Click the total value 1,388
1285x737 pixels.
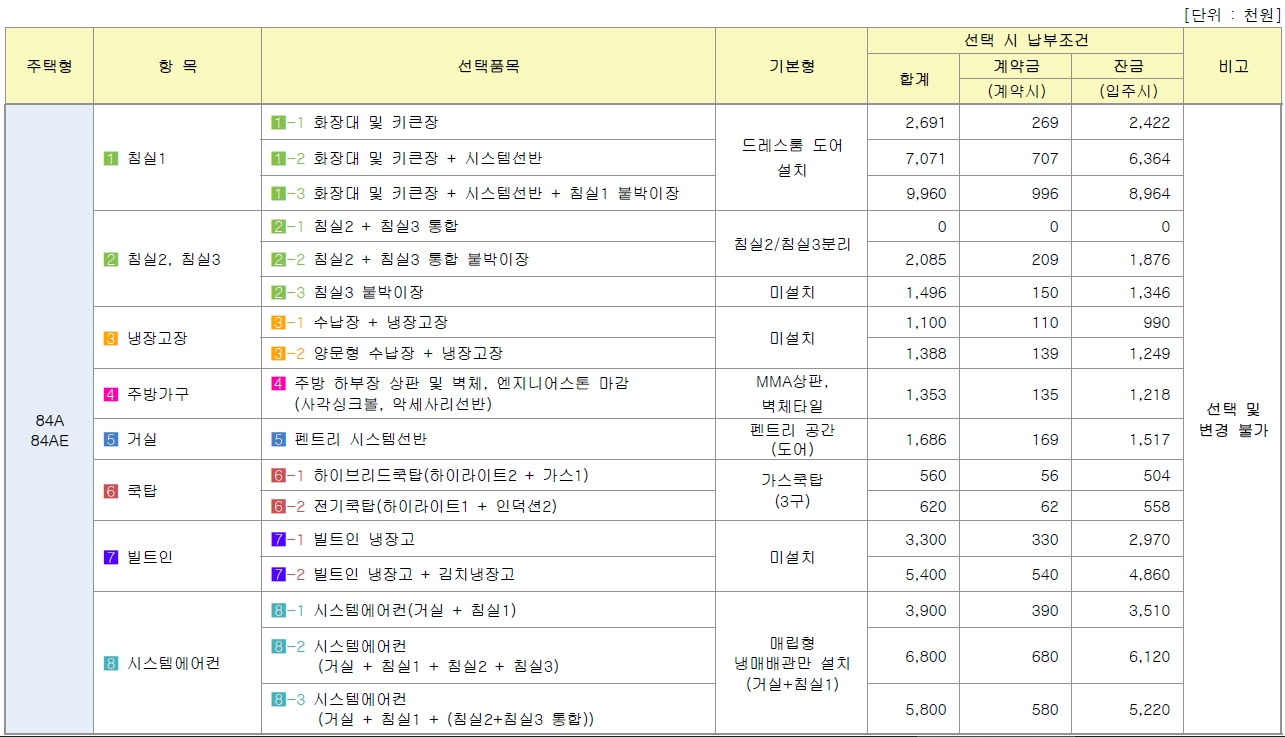[x=925, y=354]
